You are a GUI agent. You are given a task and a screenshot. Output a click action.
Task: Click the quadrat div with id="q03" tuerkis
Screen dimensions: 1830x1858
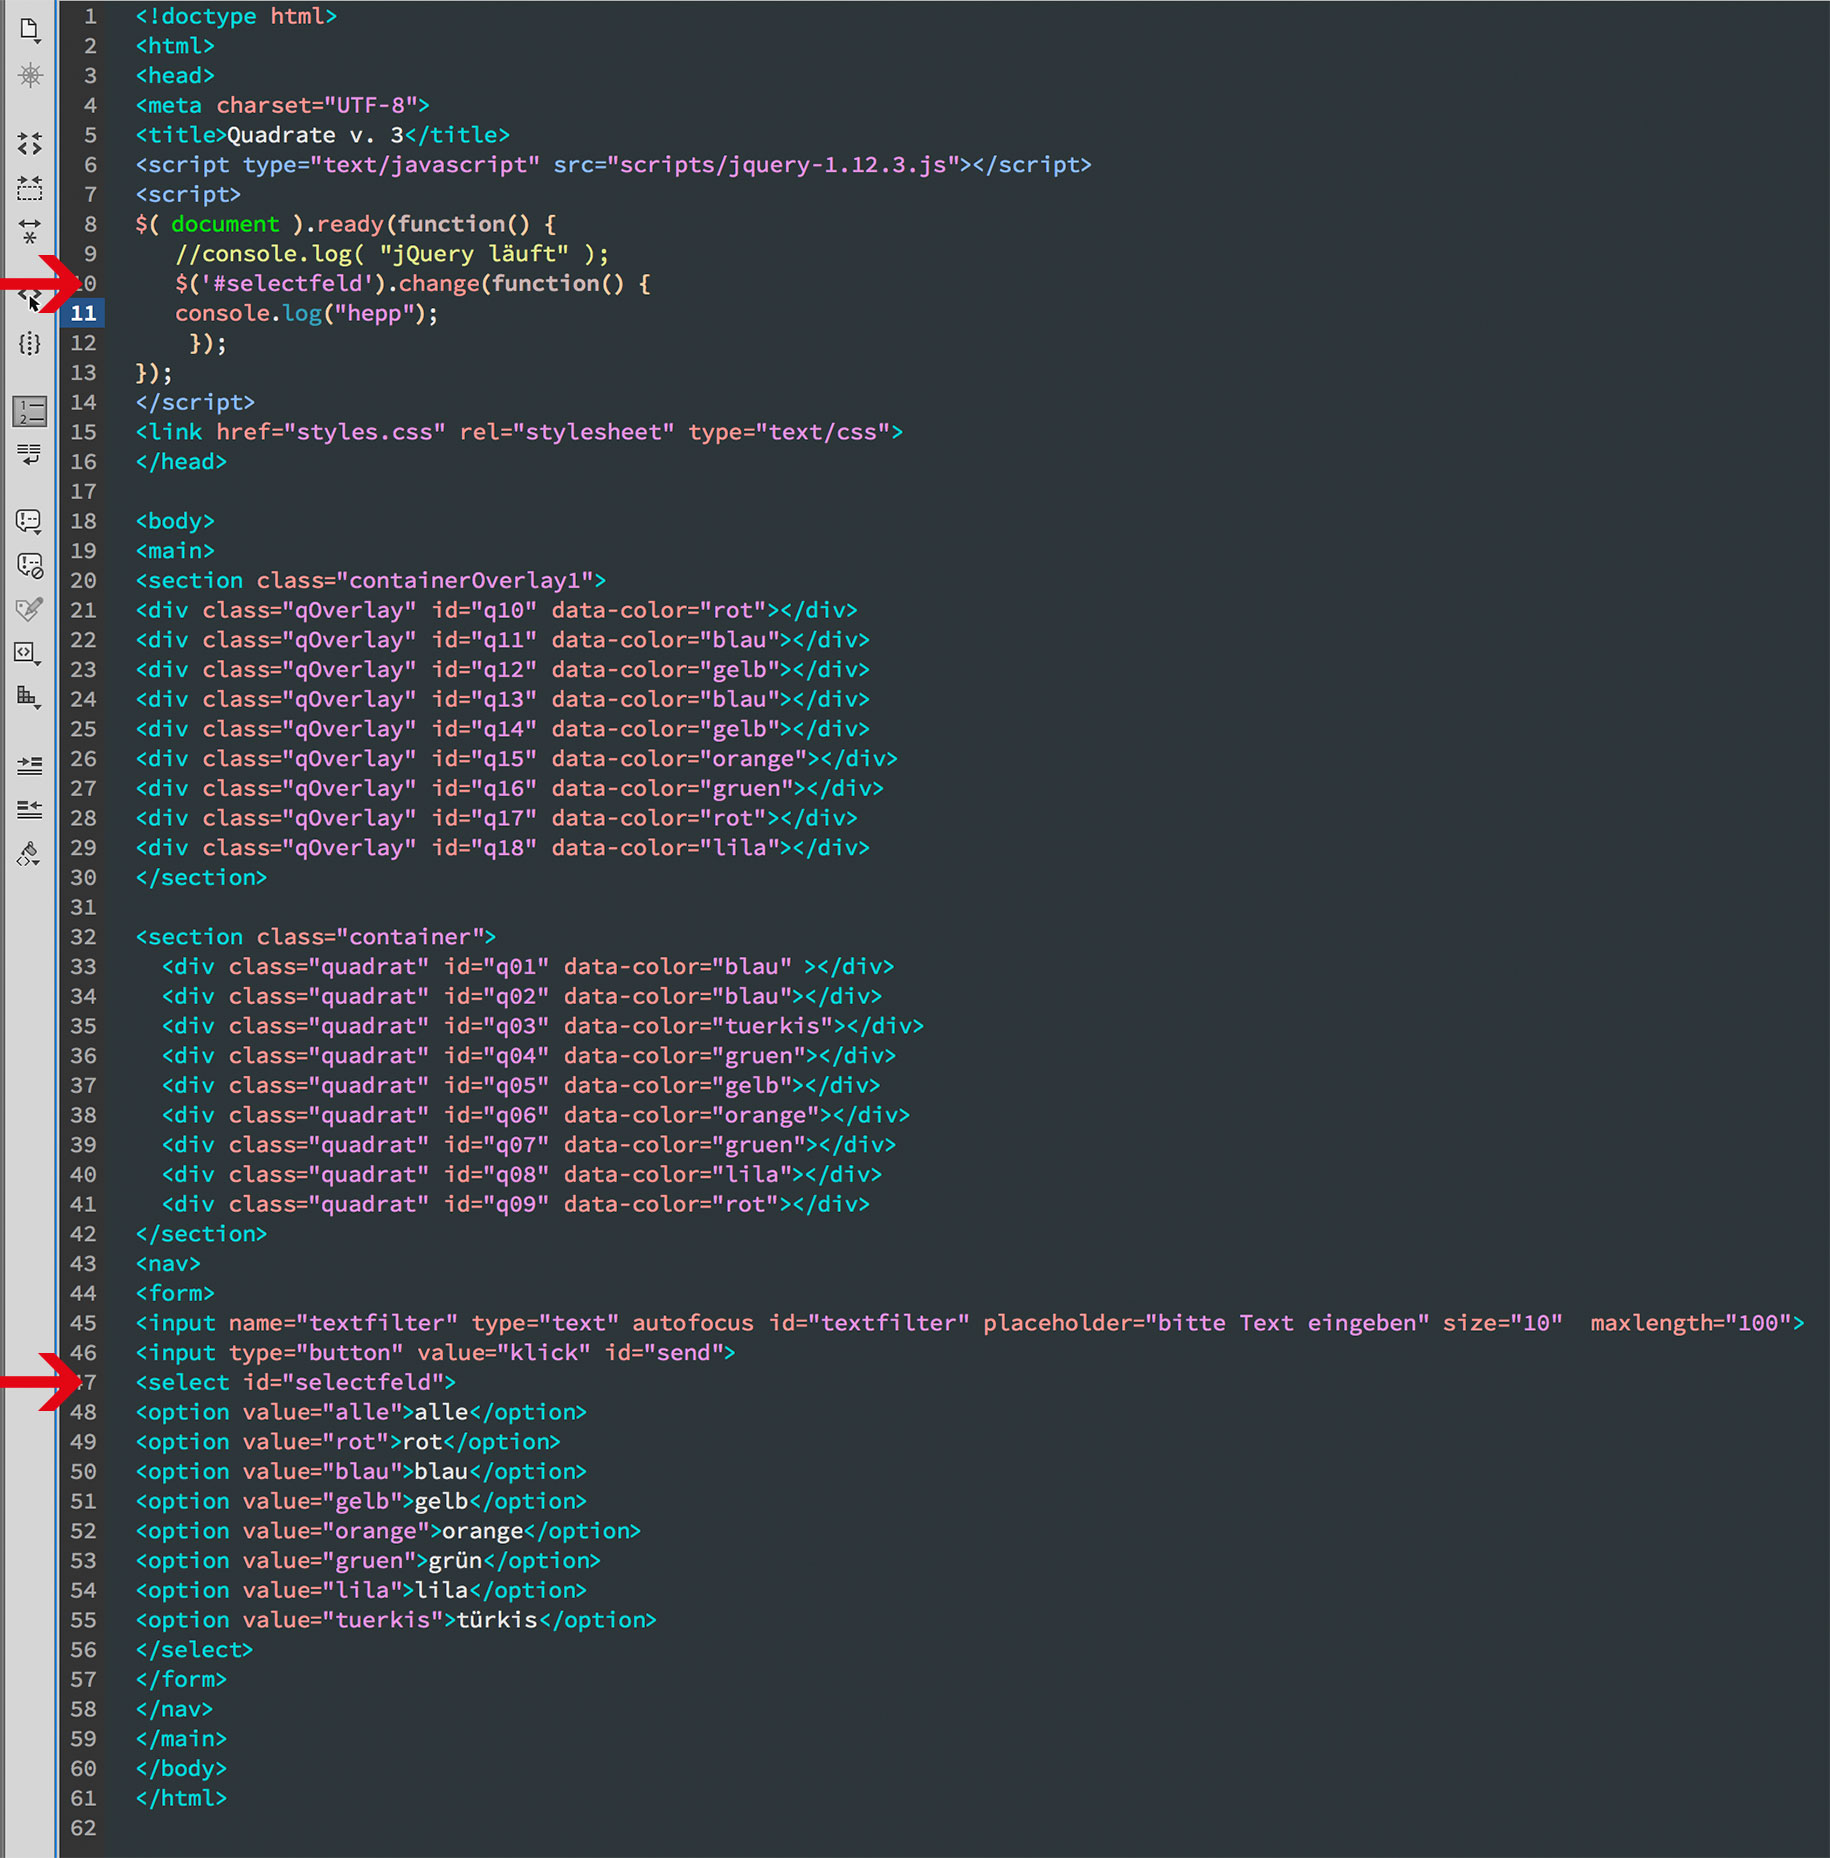(543, 1026)
